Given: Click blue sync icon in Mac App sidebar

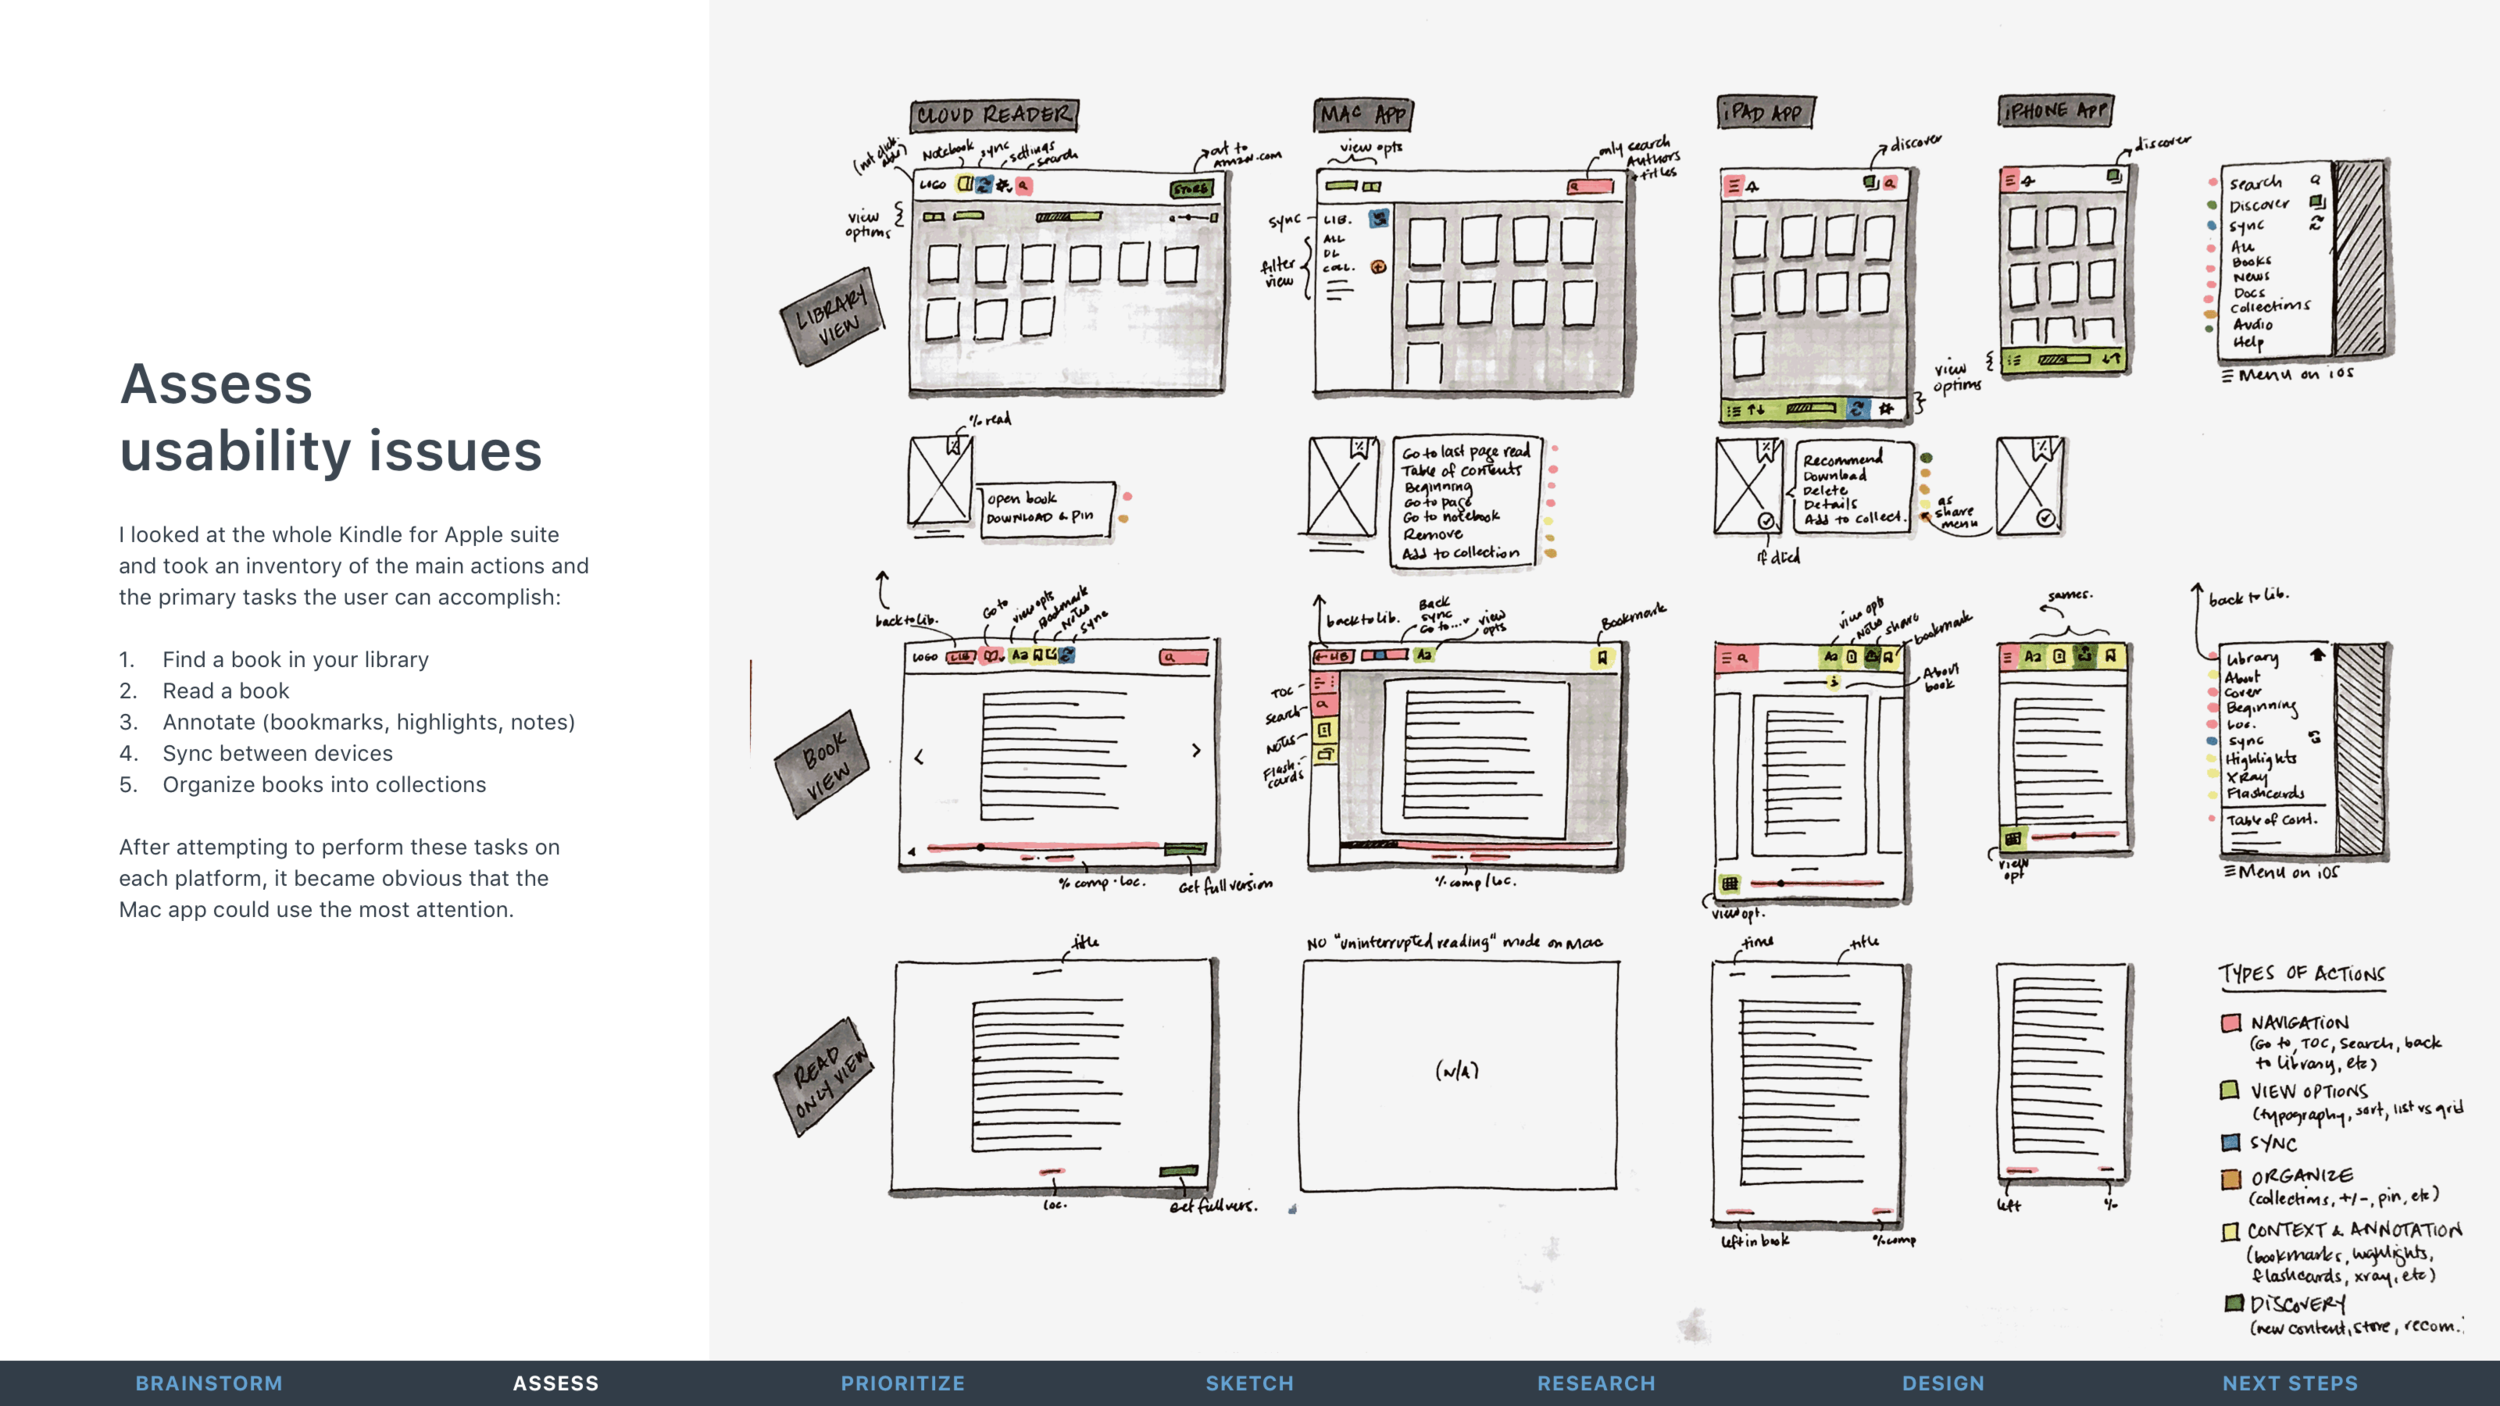Looking at the screenshot, I should pos(1379,217).
